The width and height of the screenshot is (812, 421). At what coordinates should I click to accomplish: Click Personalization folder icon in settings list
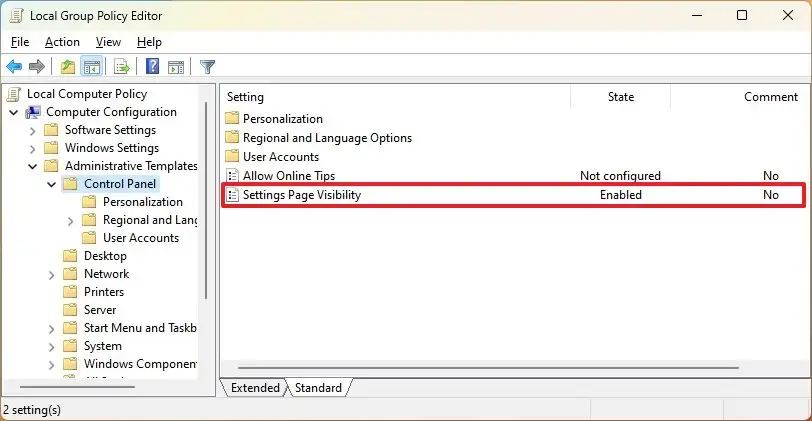pos(232,118)
